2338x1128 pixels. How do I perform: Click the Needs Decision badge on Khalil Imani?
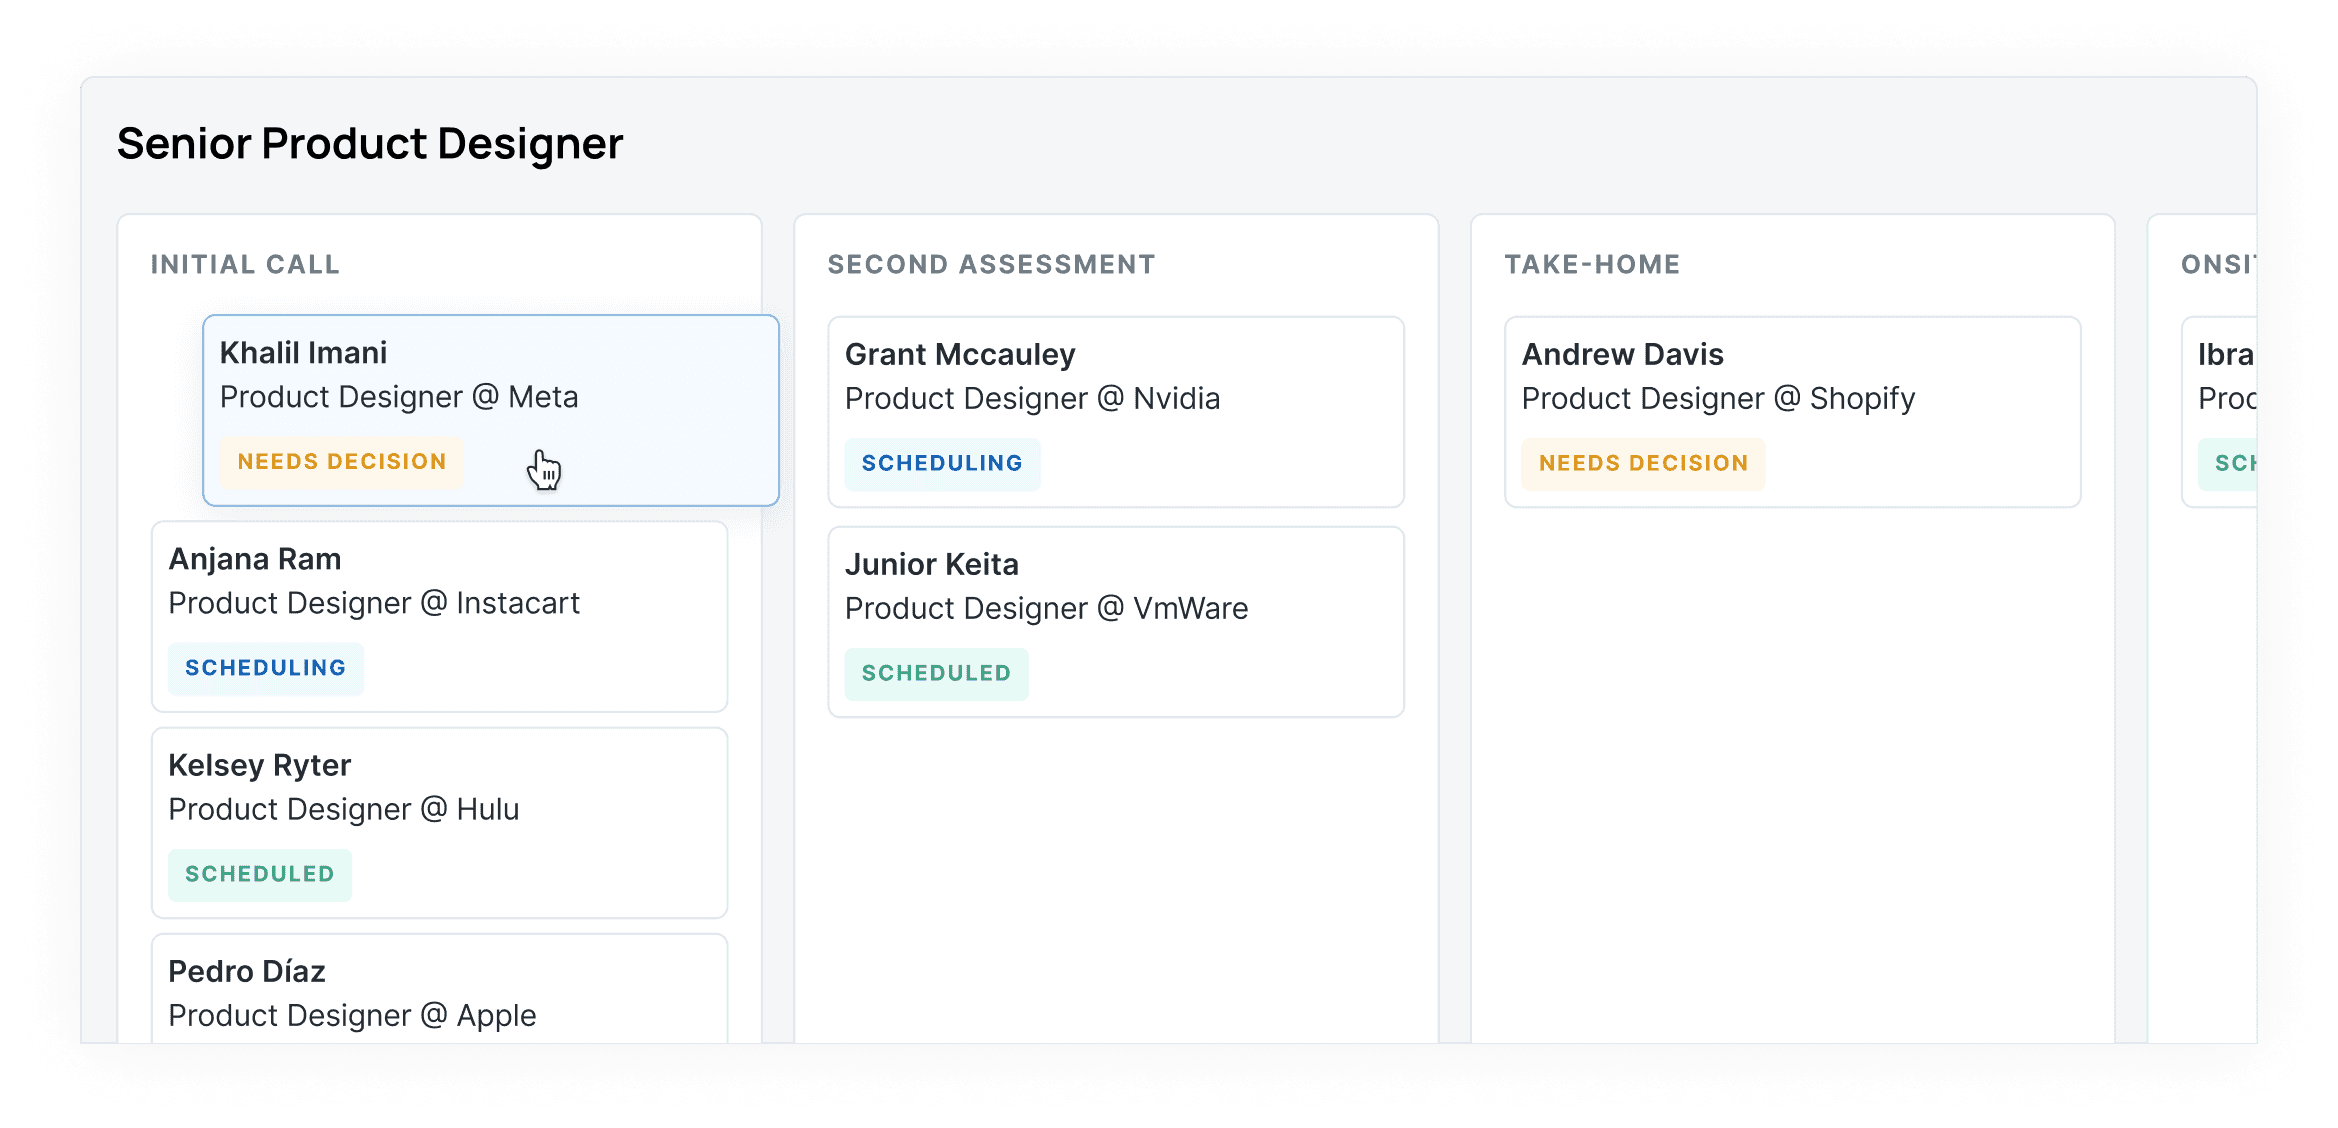[341, 462]
